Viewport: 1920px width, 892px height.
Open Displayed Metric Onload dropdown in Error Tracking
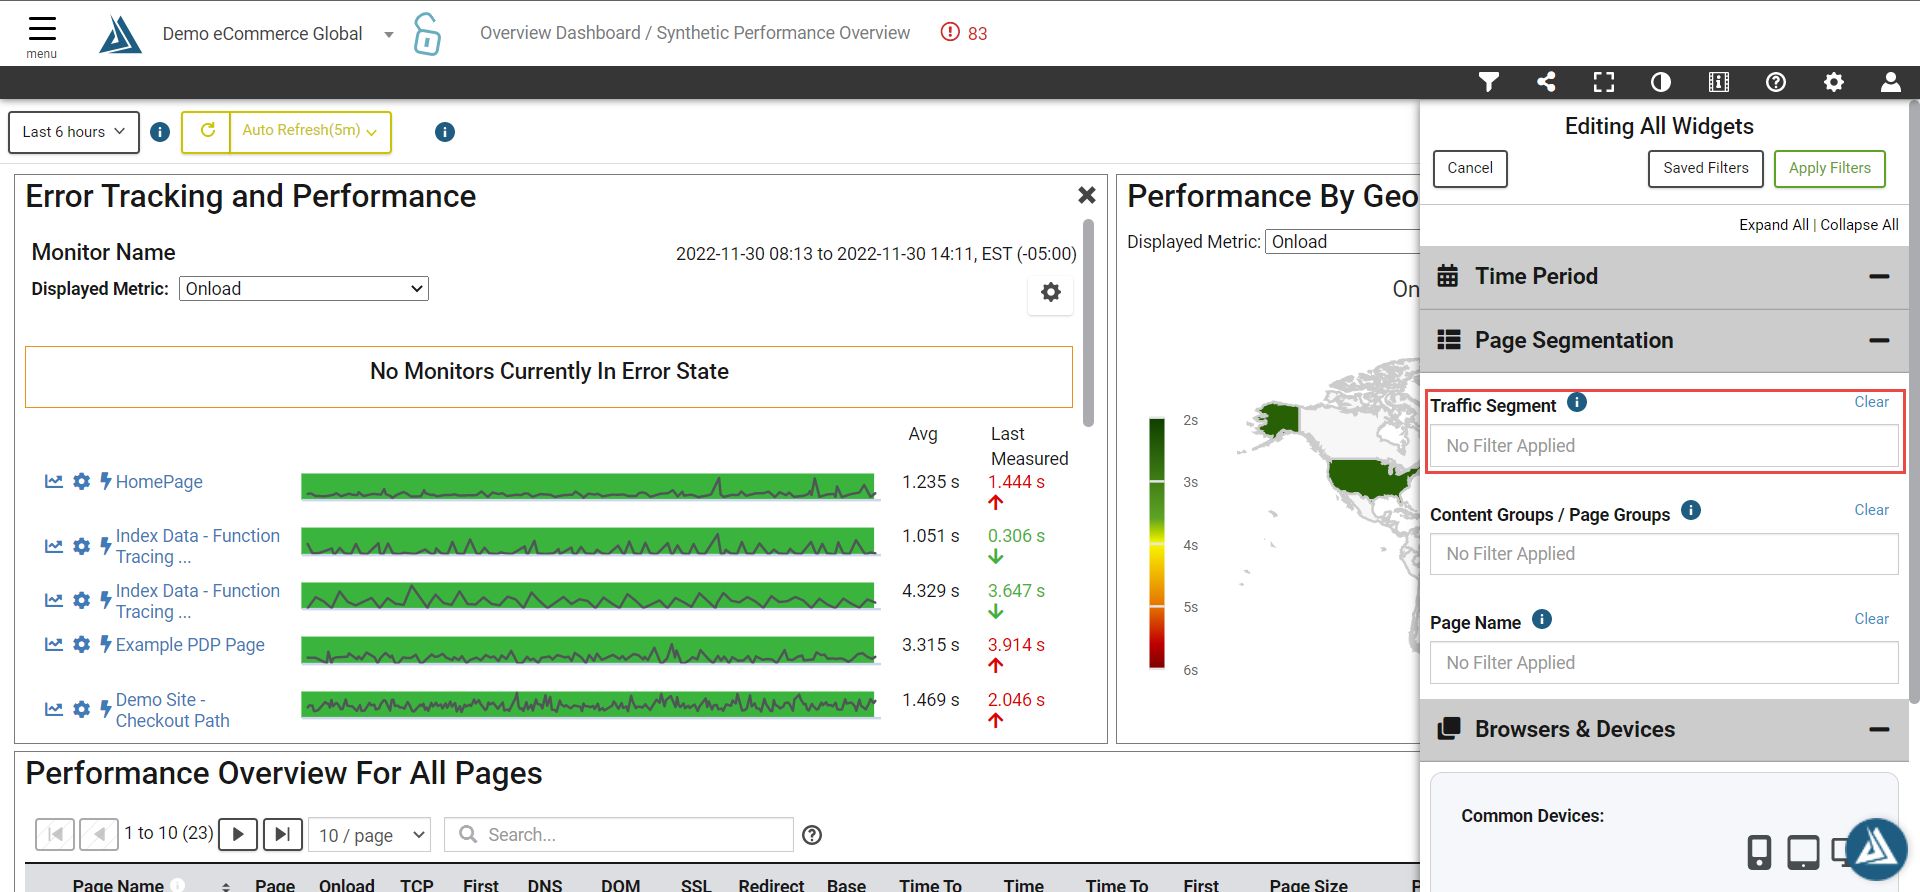304,289
